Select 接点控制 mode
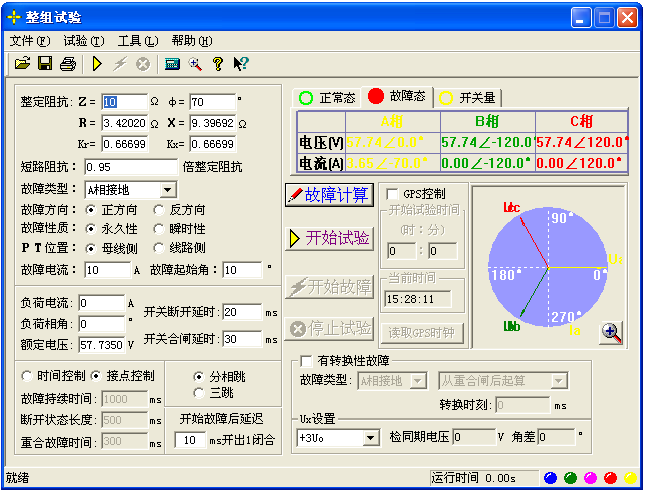 tap(96, 376)
